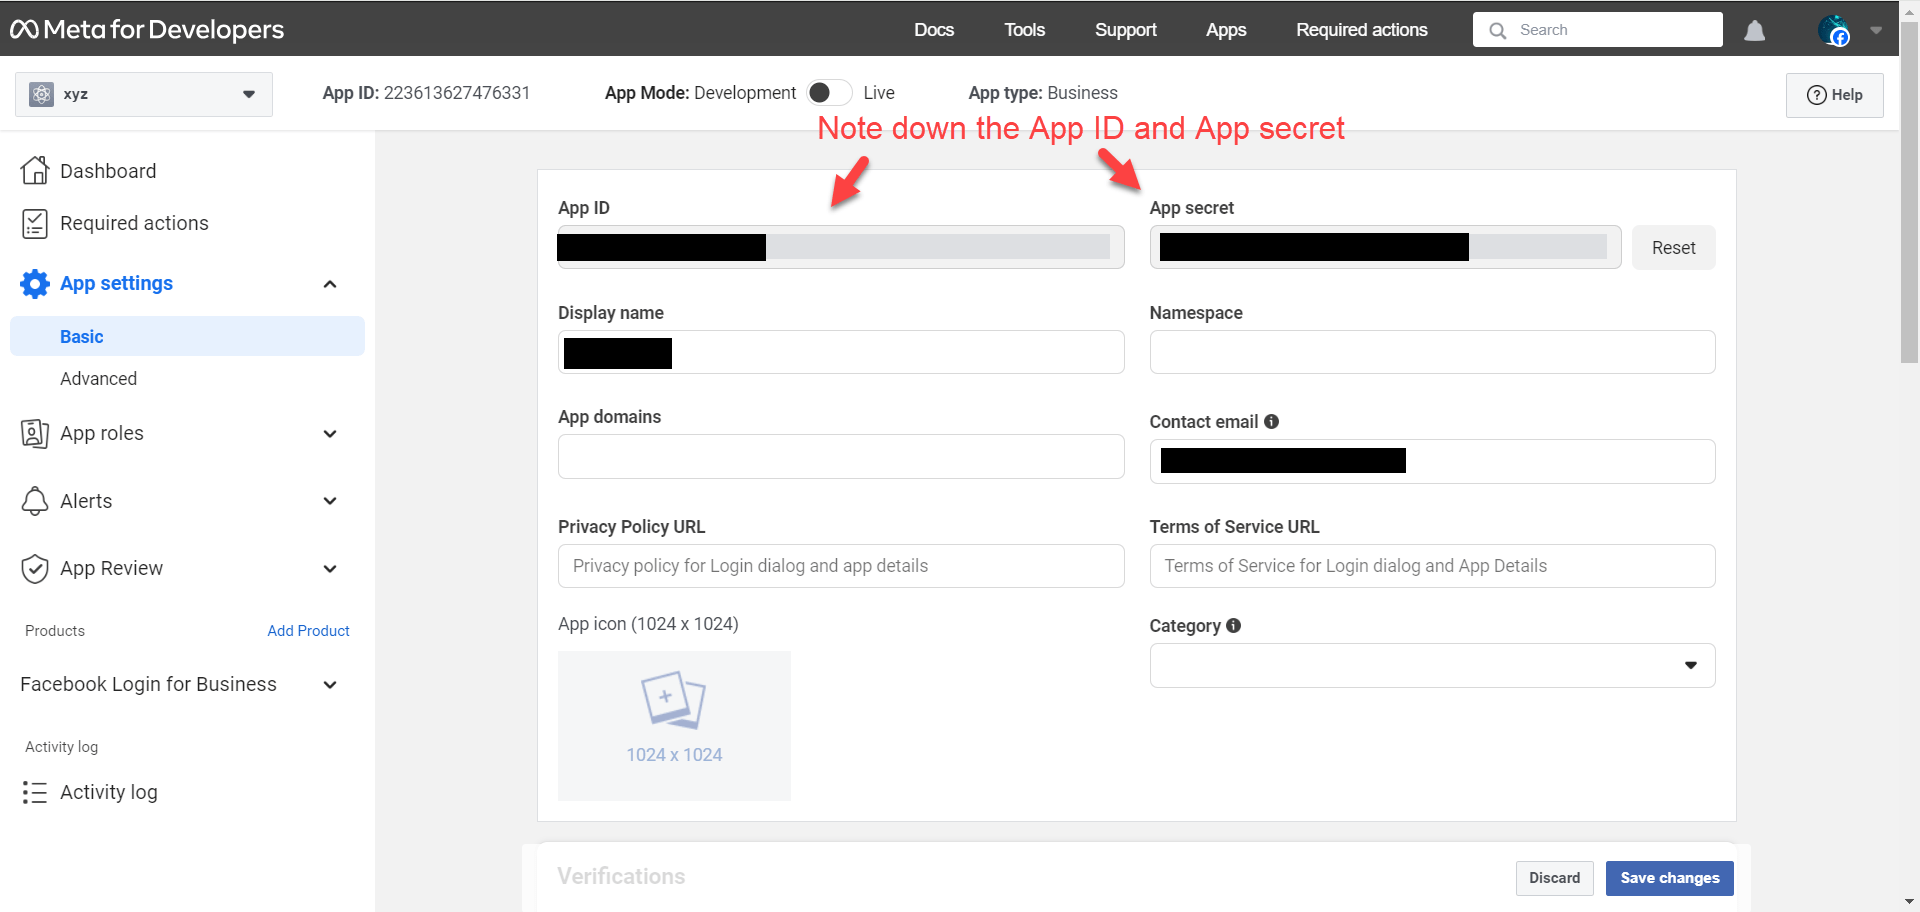This screenshot has width=1920, height=912.
Task: Select Advanced under App settings
Action: click(x=98, y=379)
